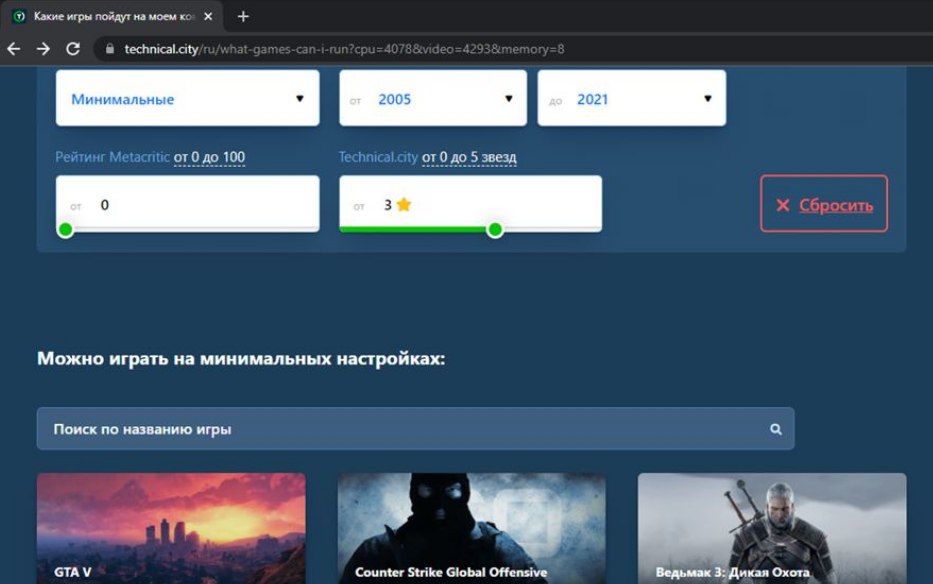This screenshot has height=584, width=933.
Task: Click the yellow star icon in the rating field
Action: click(404, 205)
